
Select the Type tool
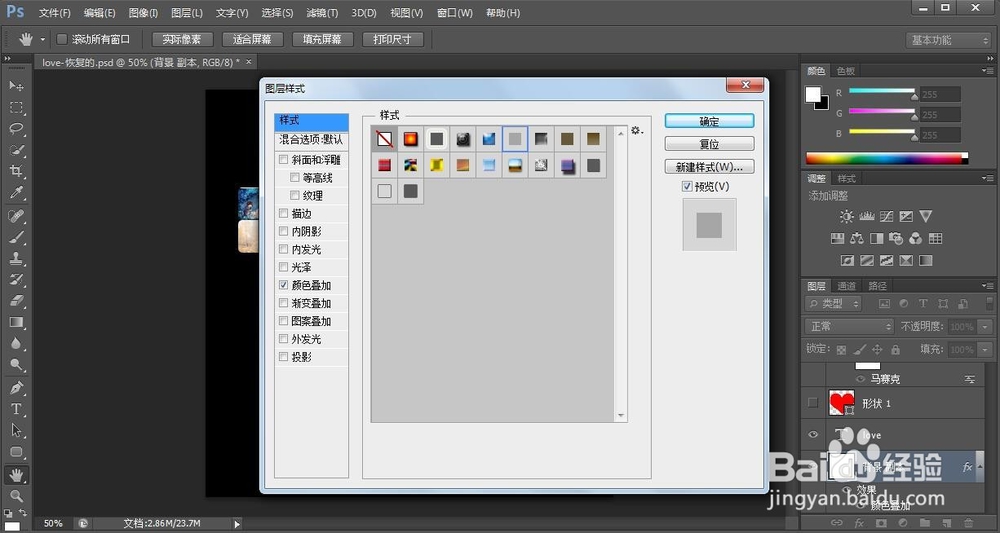coord(16,409)
